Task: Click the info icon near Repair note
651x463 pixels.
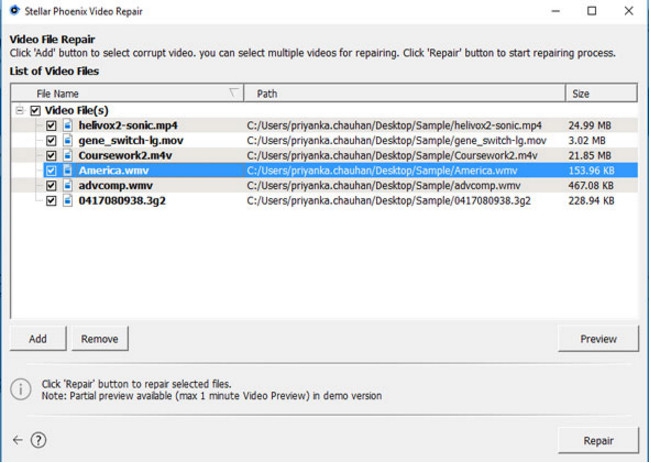Action: (20, 390)
